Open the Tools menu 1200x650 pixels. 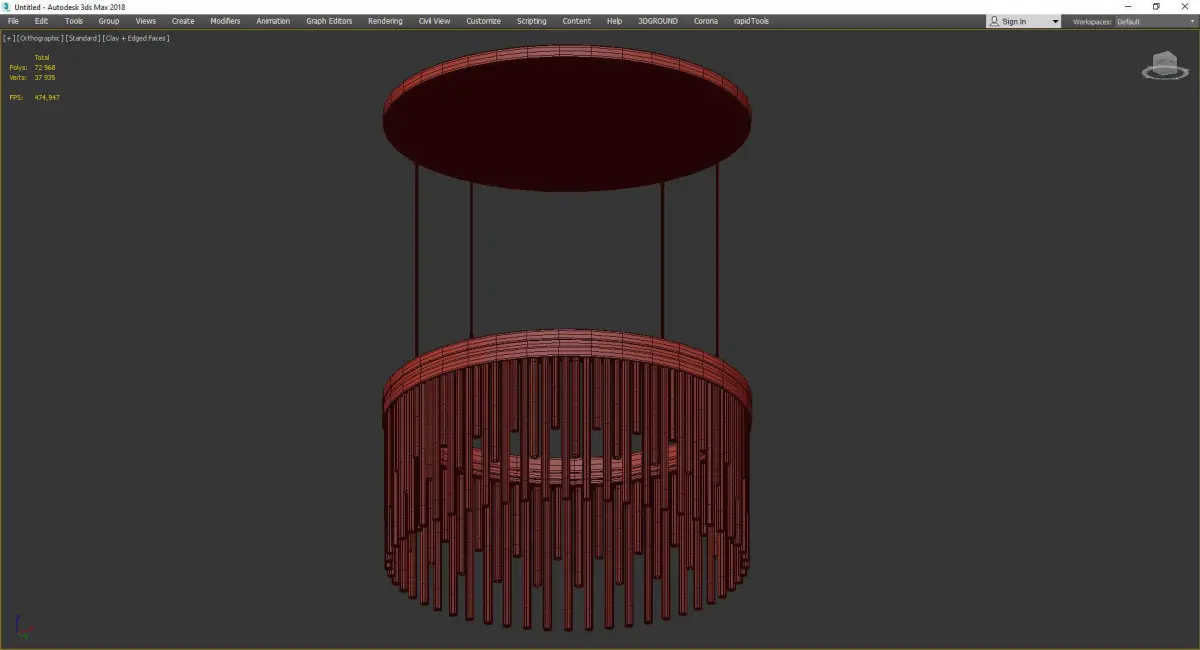[74, 21]
